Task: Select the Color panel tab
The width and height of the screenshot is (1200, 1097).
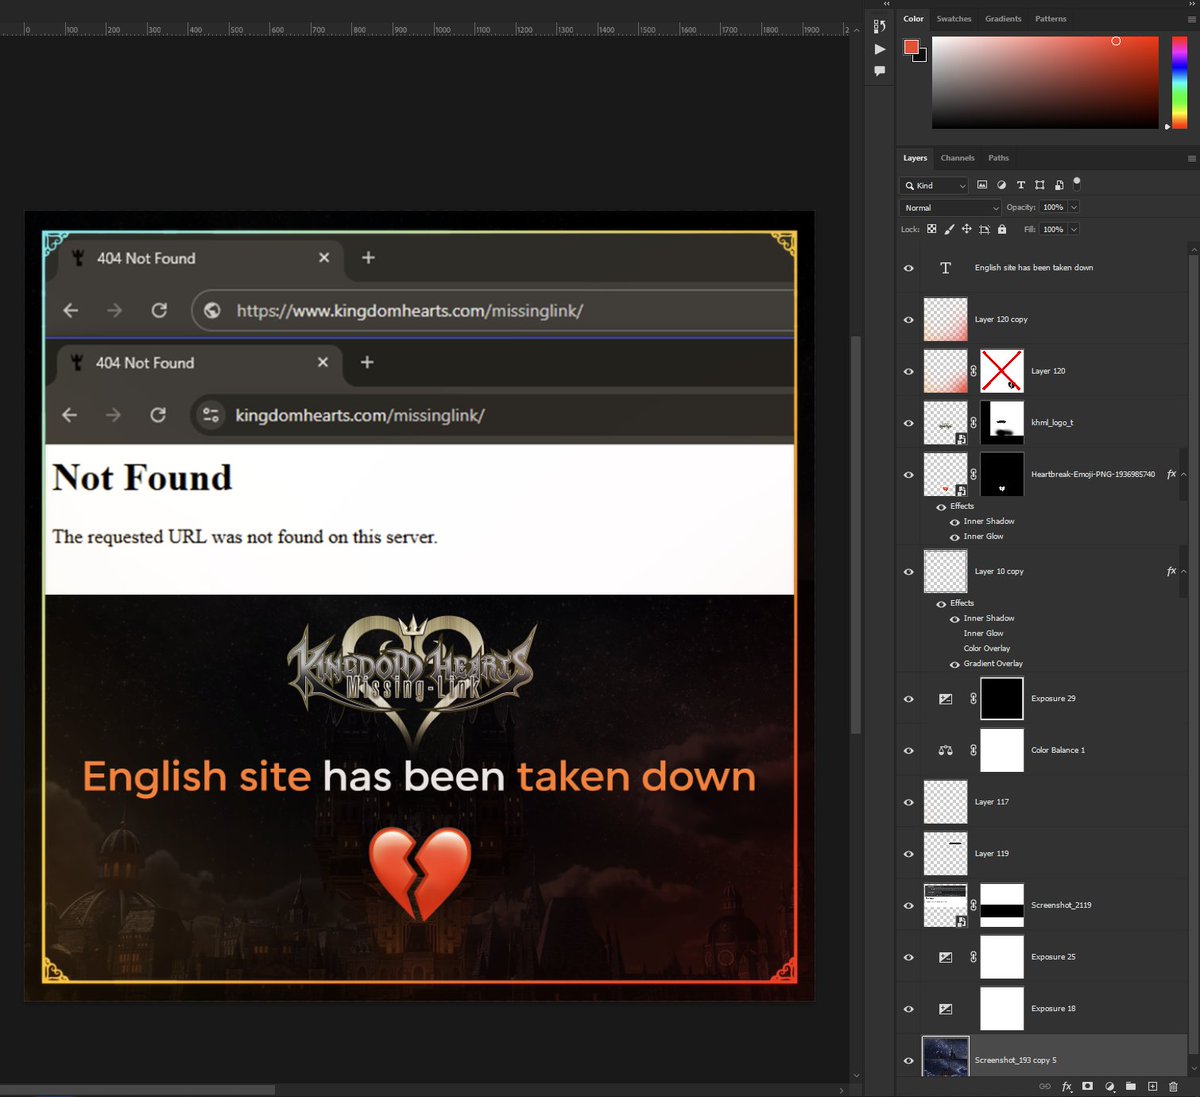Action: point(914,19)
